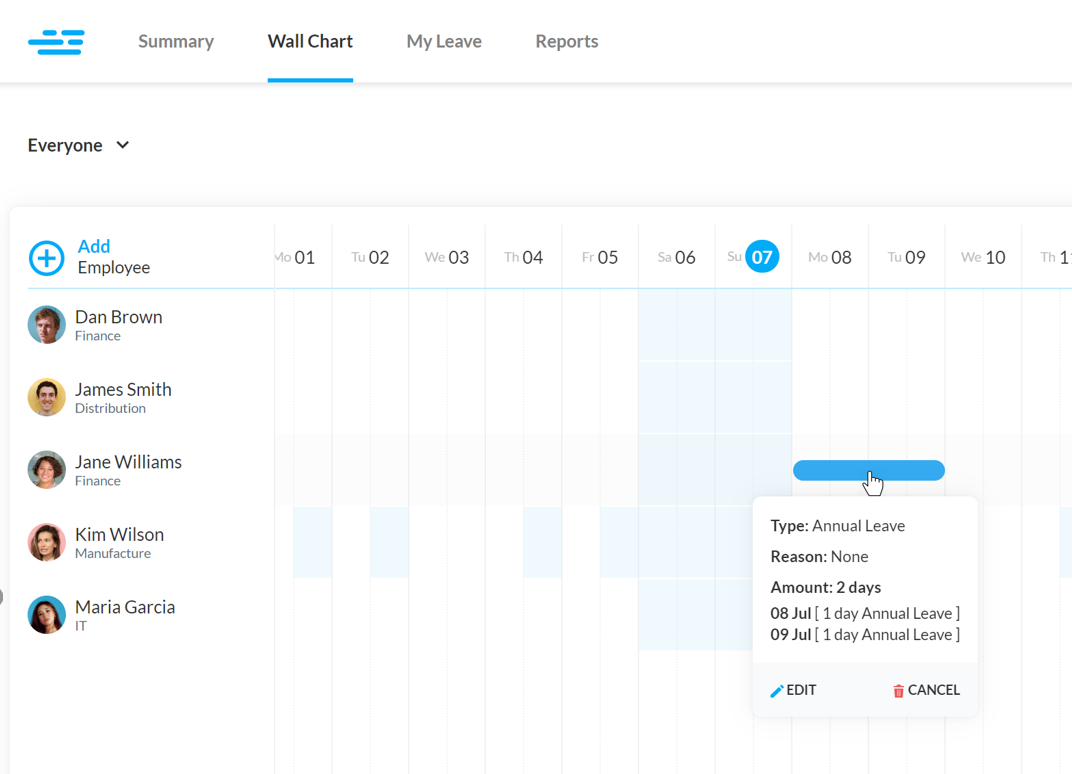
Task: Click the app logo icon
Action: click(x=56, y=42)
